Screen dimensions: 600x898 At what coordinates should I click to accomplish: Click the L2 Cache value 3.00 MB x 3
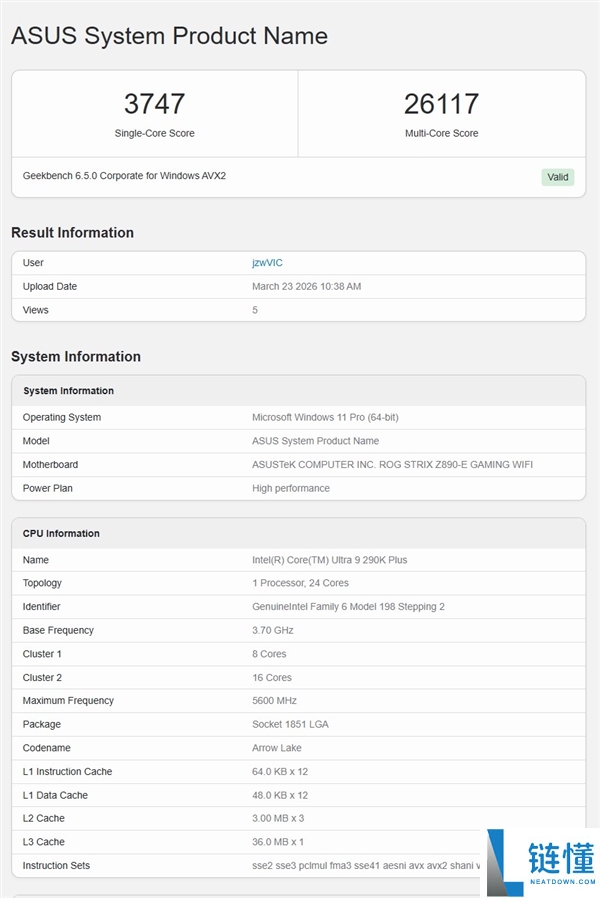(278, 818)
